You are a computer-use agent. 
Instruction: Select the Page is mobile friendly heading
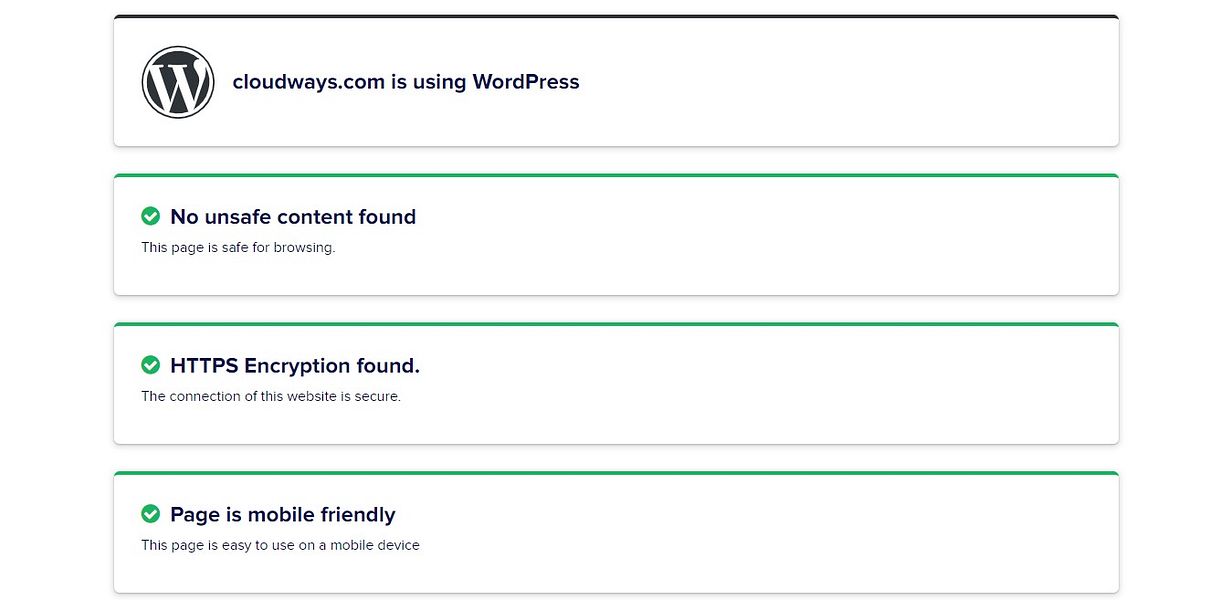tap(284, 514)
